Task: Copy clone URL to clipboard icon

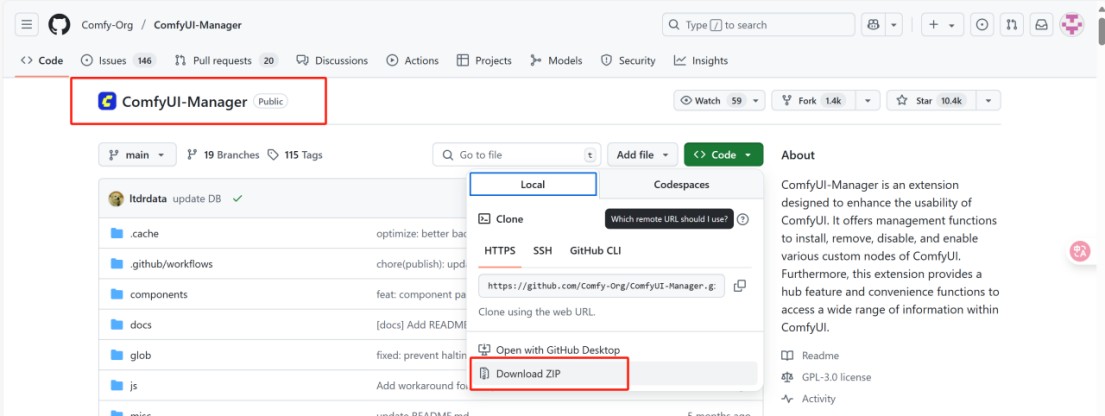Action: point(740,286)
